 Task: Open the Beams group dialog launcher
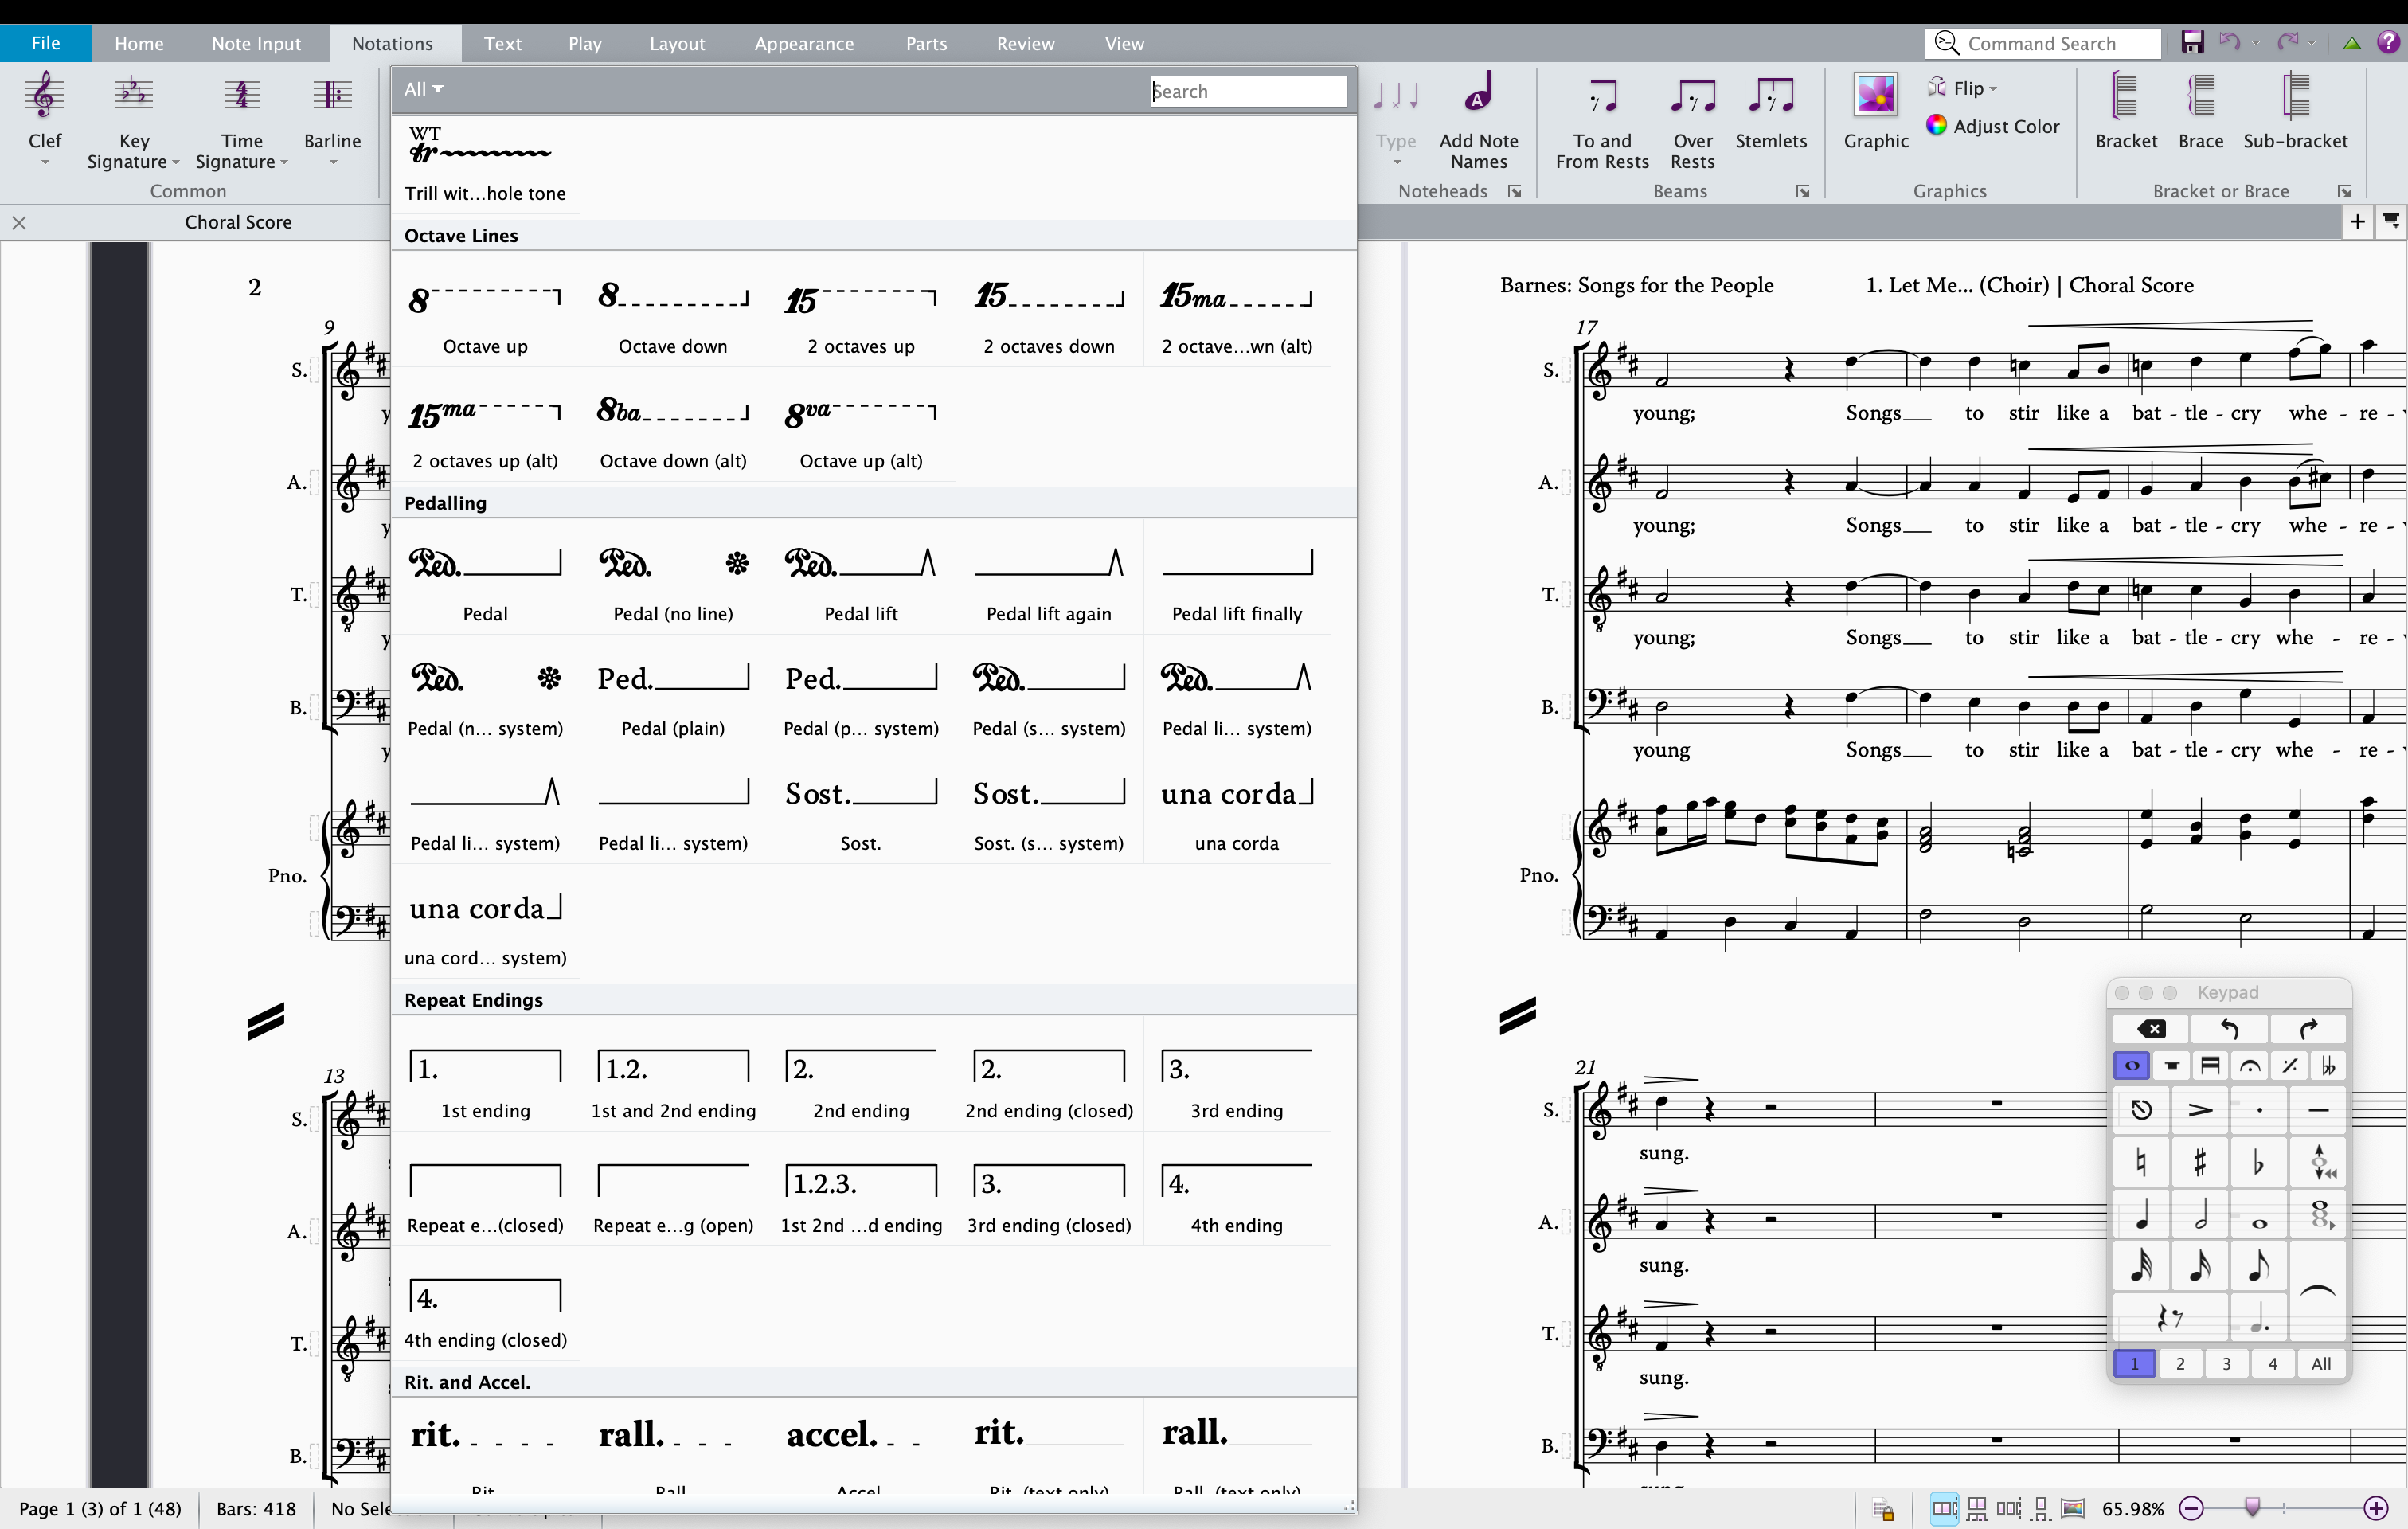pos(1803,191)
